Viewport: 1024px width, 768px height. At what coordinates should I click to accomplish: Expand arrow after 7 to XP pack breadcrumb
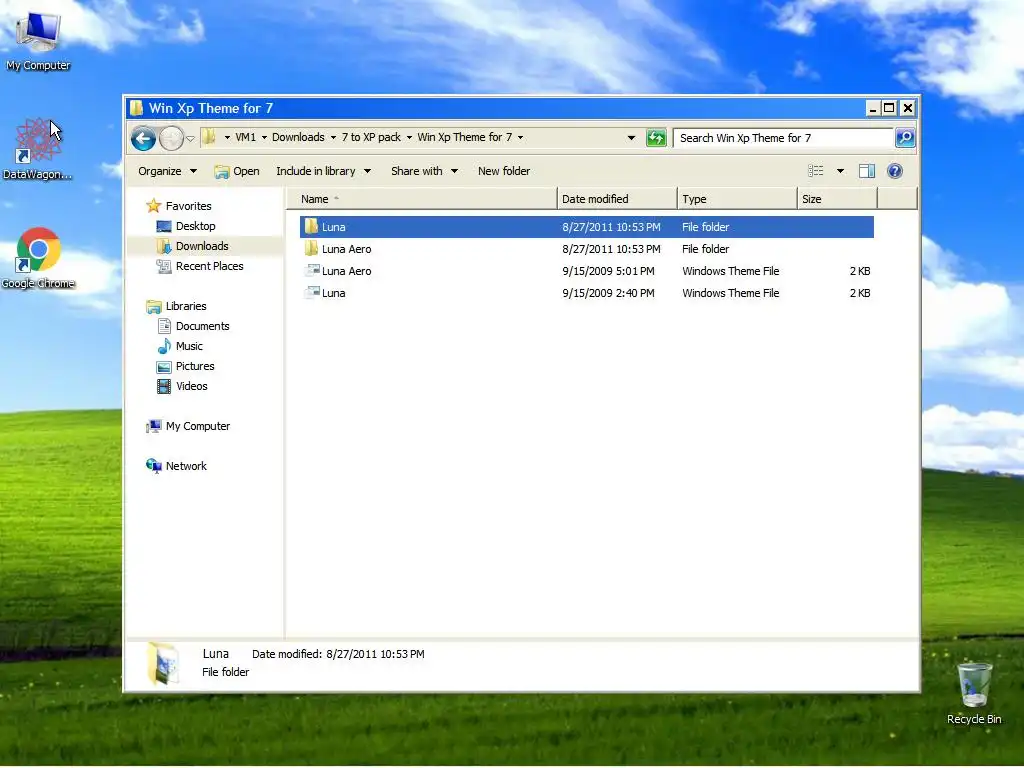[x=409, y=138]
